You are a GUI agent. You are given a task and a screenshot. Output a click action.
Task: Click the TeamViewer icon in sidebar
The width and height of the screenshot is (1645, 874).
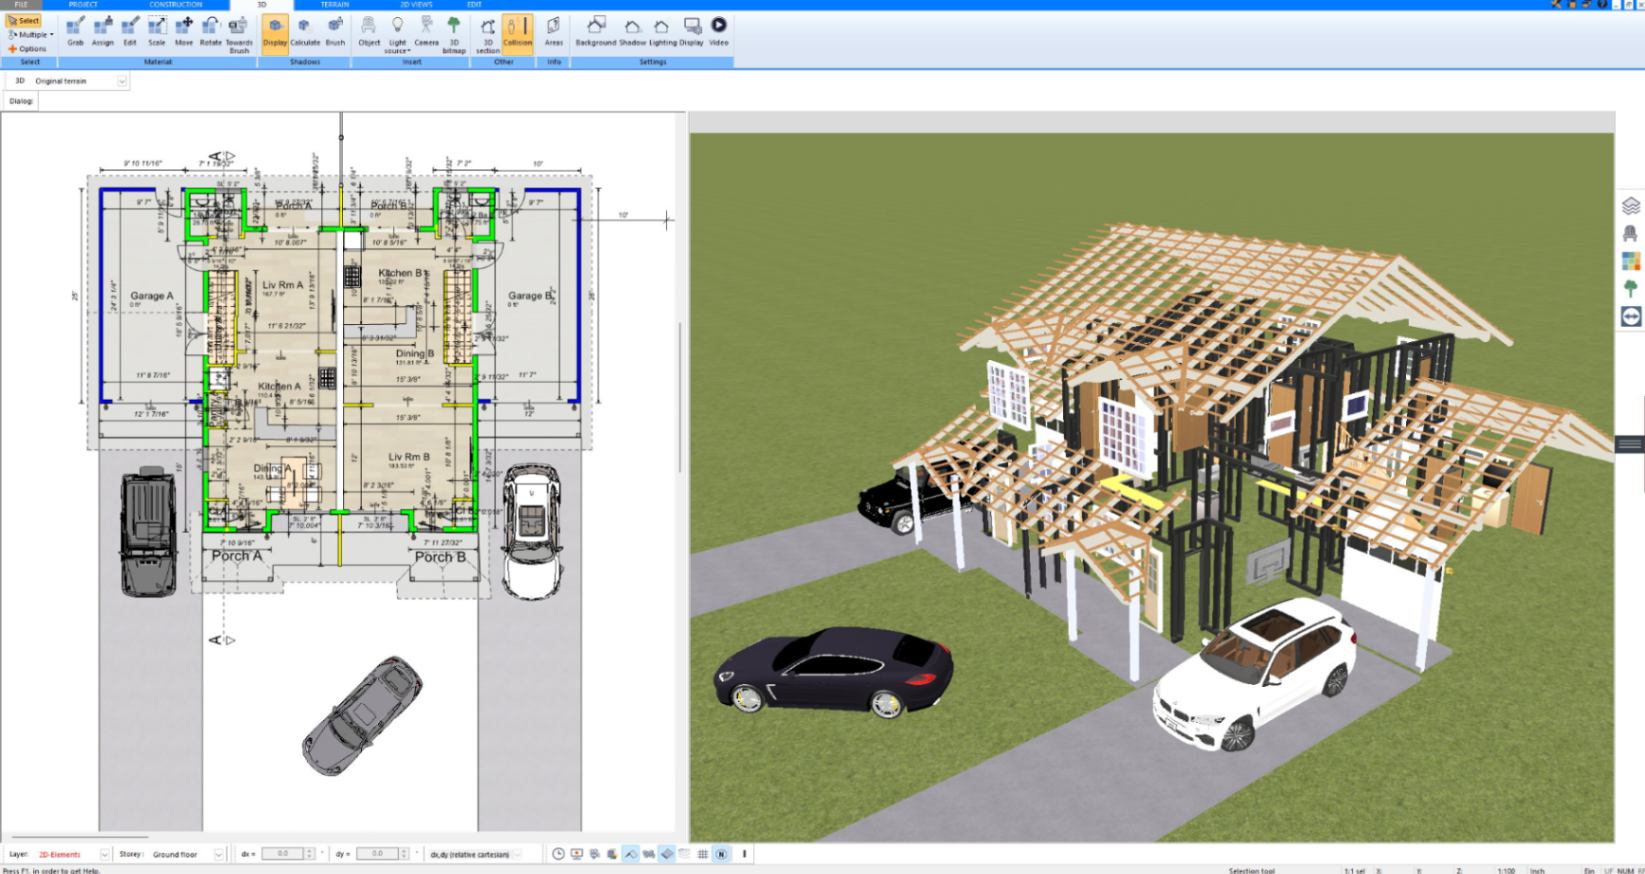(1631, 316)
